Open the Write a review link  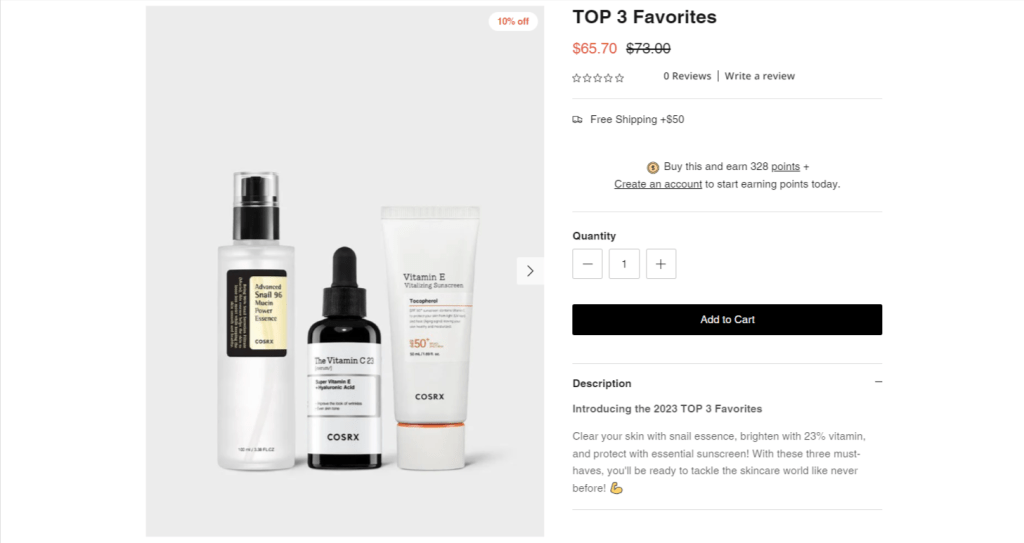760,76
